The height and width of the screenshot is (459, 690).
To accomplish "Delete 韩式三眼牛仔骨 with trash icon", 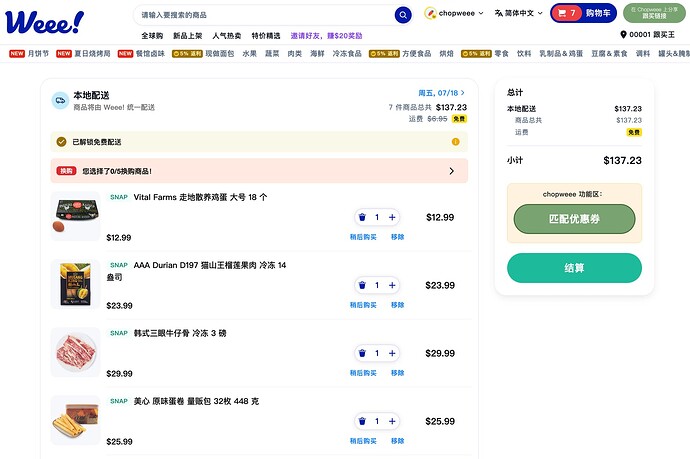I will (x=362, y=353).
